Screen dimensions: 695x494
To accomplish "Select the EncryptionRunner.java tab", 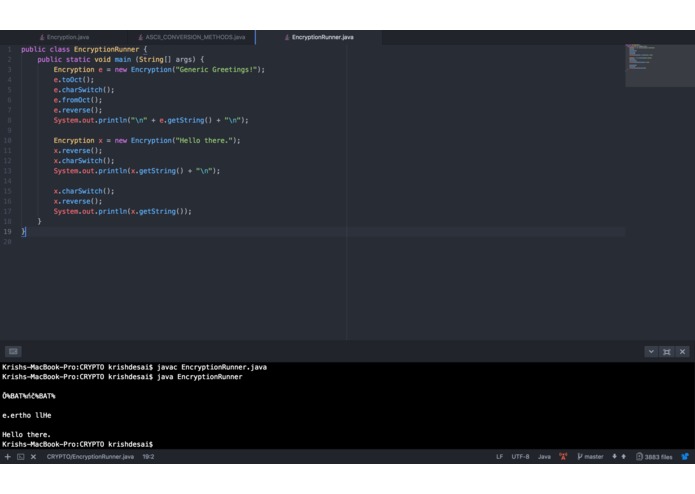I will pyautogui.click(x=319, y=37).
